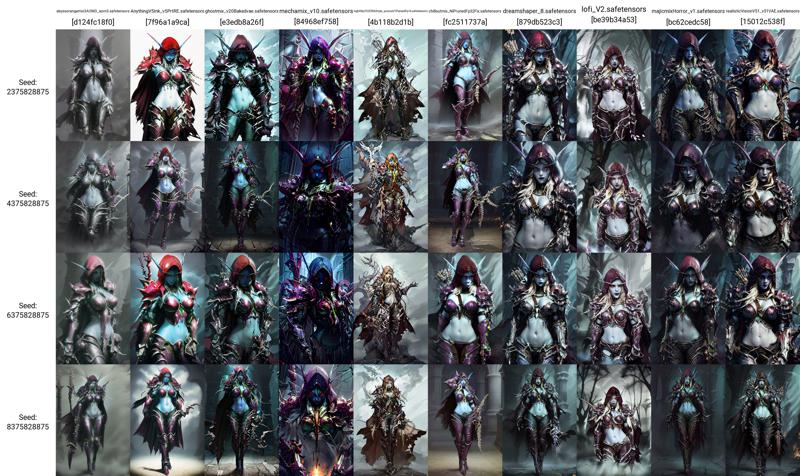Open the lofi_V2 image for seed 6375828875

point(613,308)
